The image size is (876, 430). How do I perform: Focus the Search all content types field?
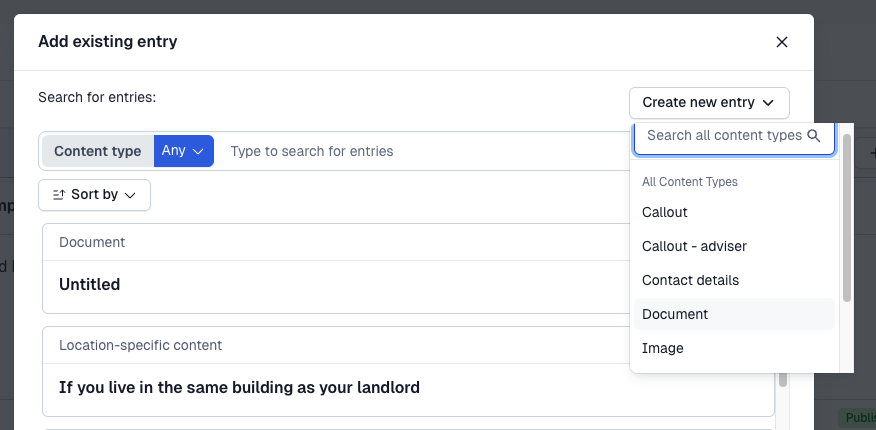(724, 136)
